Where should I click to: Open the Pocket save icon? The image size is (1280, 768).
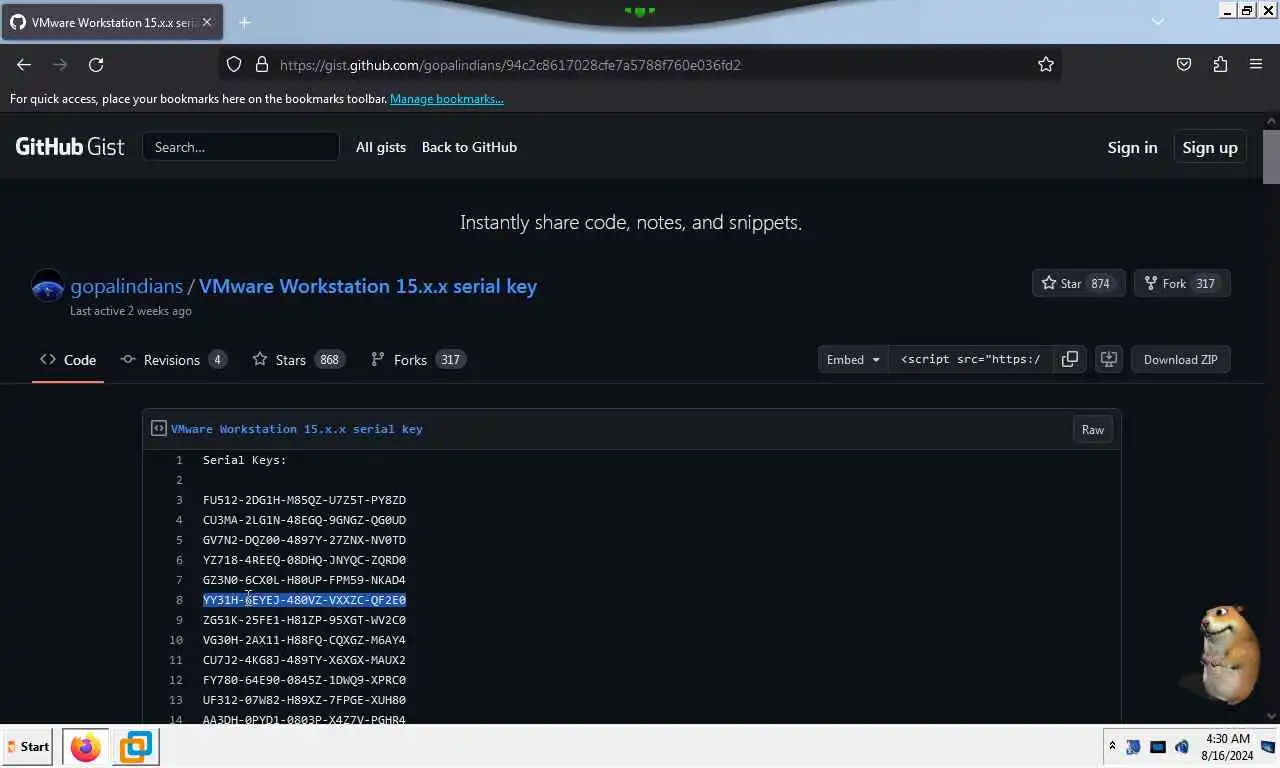point(1184,64)
